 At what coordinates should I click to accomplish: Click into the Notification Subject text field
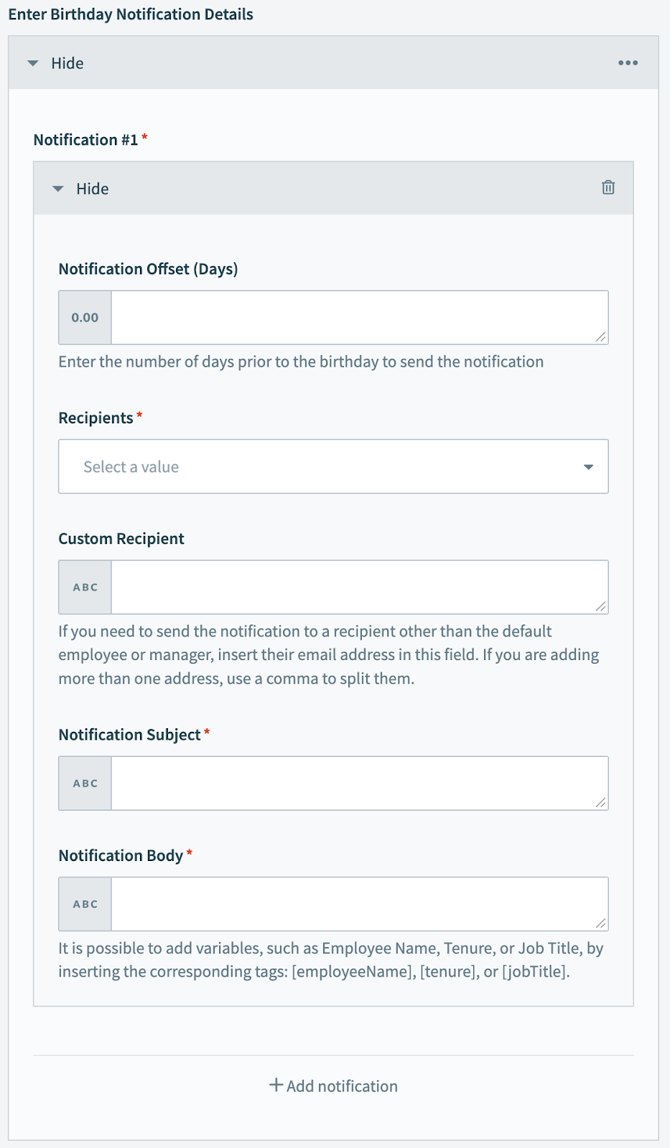(358, 783)
